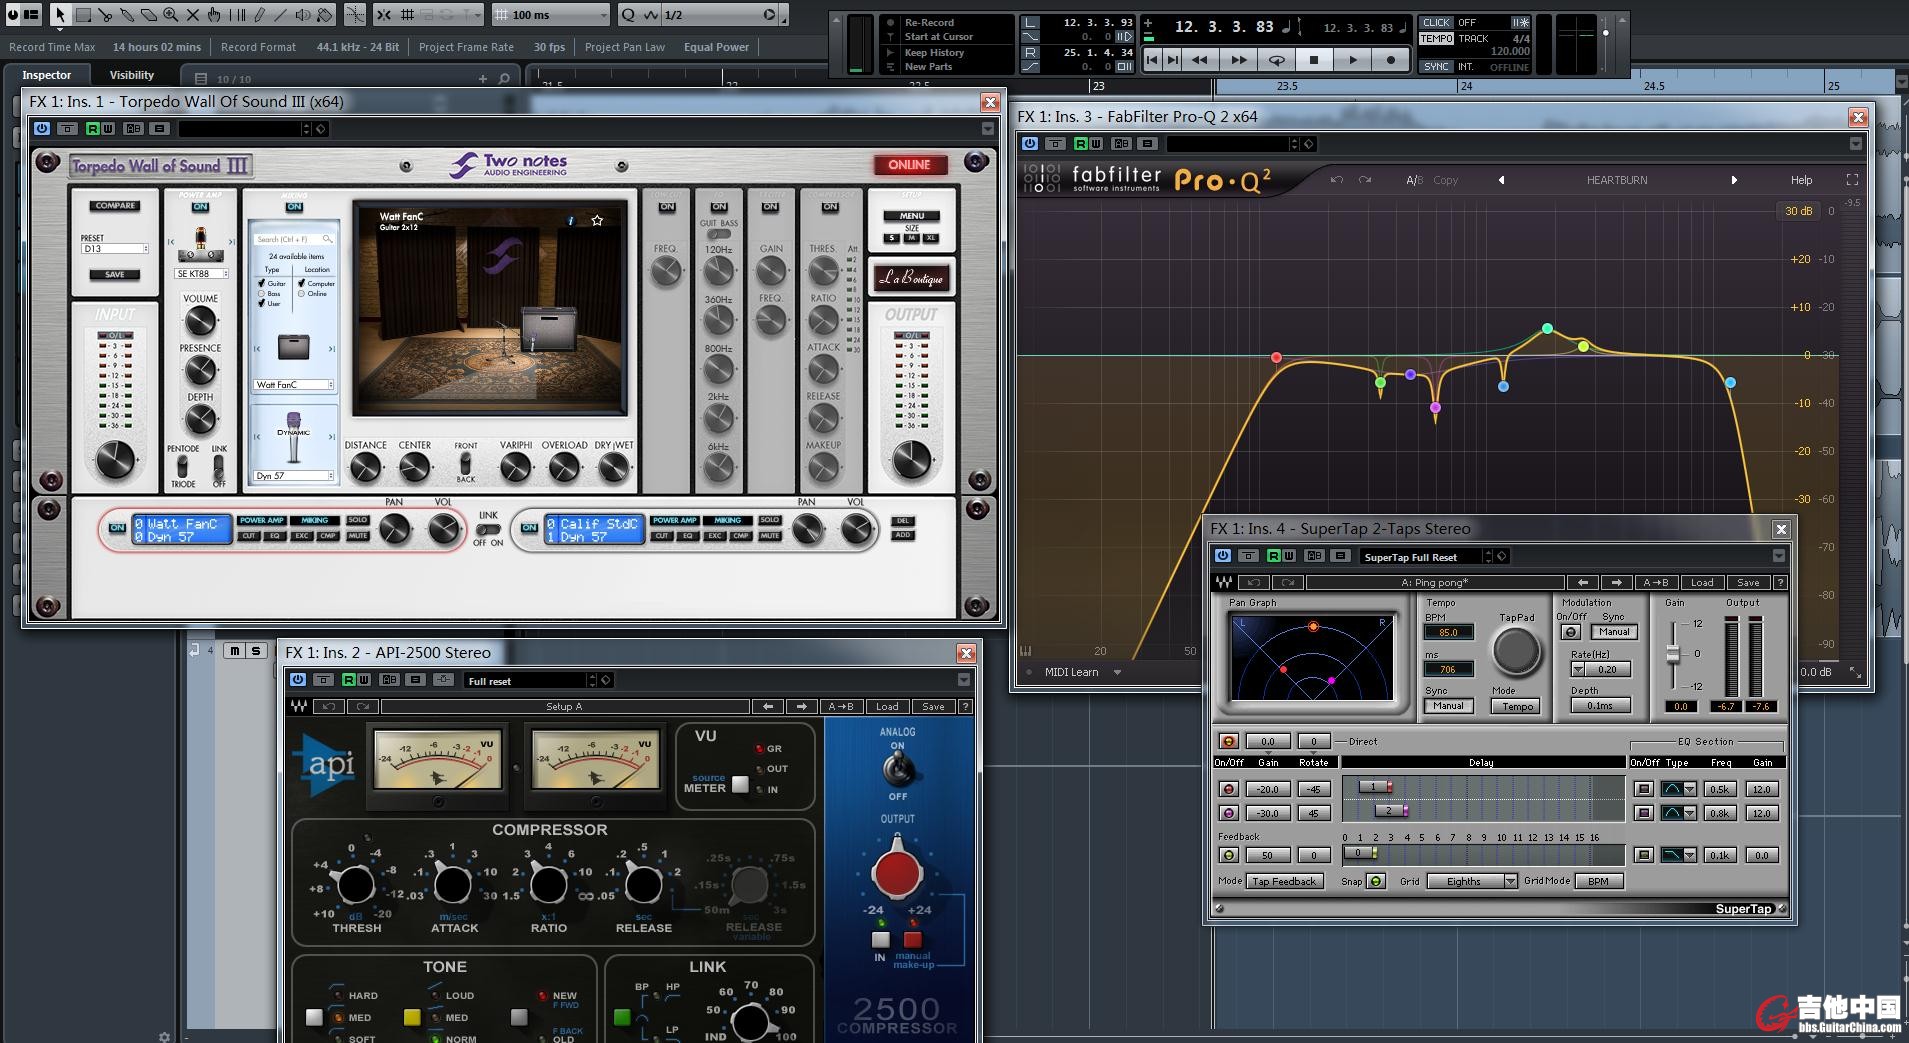Bypass API-2500 compressor with IN button
Viewport: 1909px width, 1043px height.
(880, 939)
